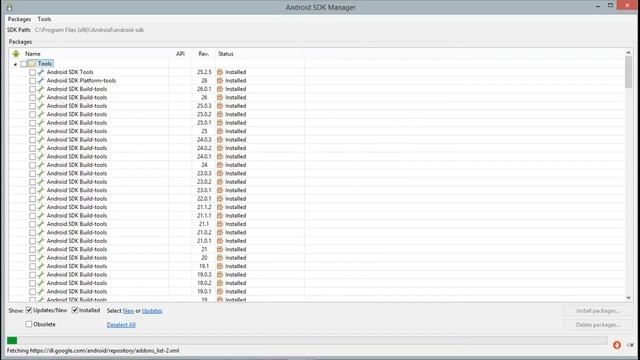This screenshot has width=640, height=360.
Task: Click the red stop icon next to progress bar
Action: click(617, 345)
